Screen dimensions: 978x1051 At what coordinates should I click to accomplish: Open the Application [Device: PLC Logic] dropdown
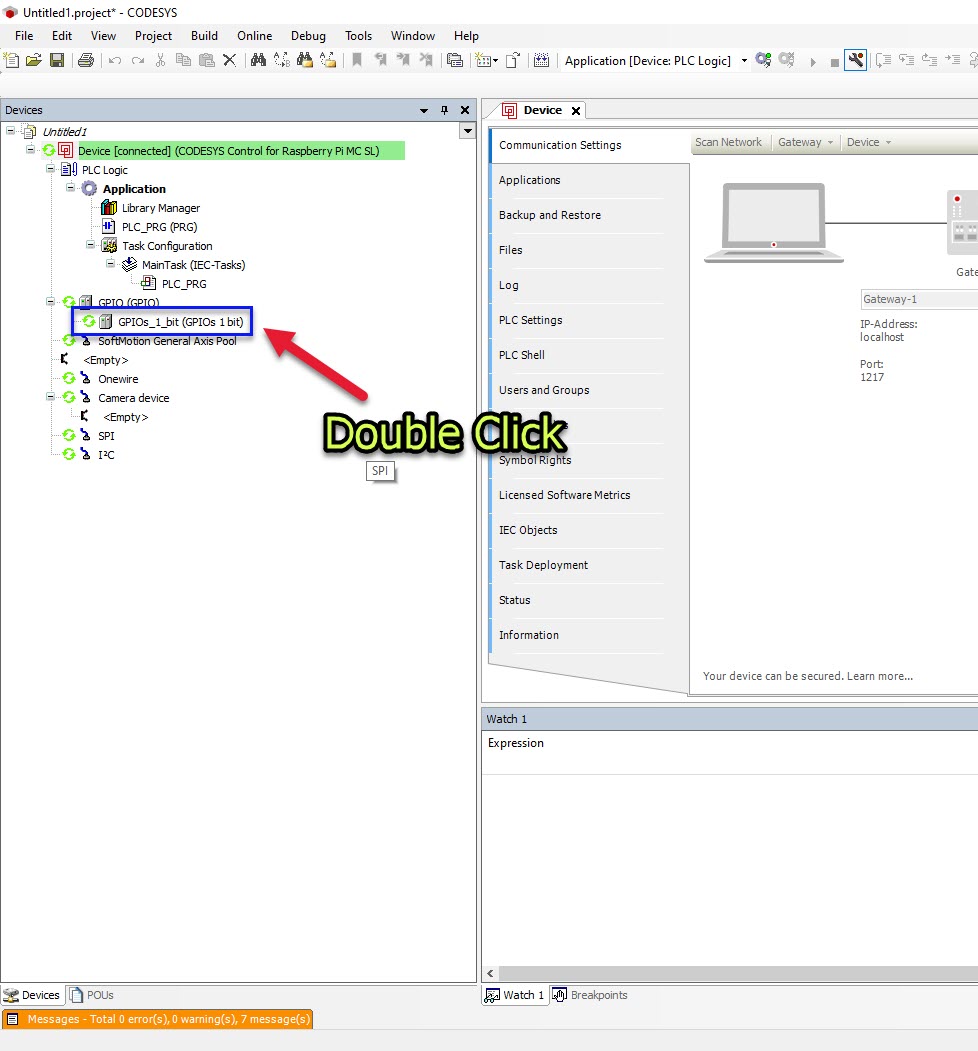point(744,60)
